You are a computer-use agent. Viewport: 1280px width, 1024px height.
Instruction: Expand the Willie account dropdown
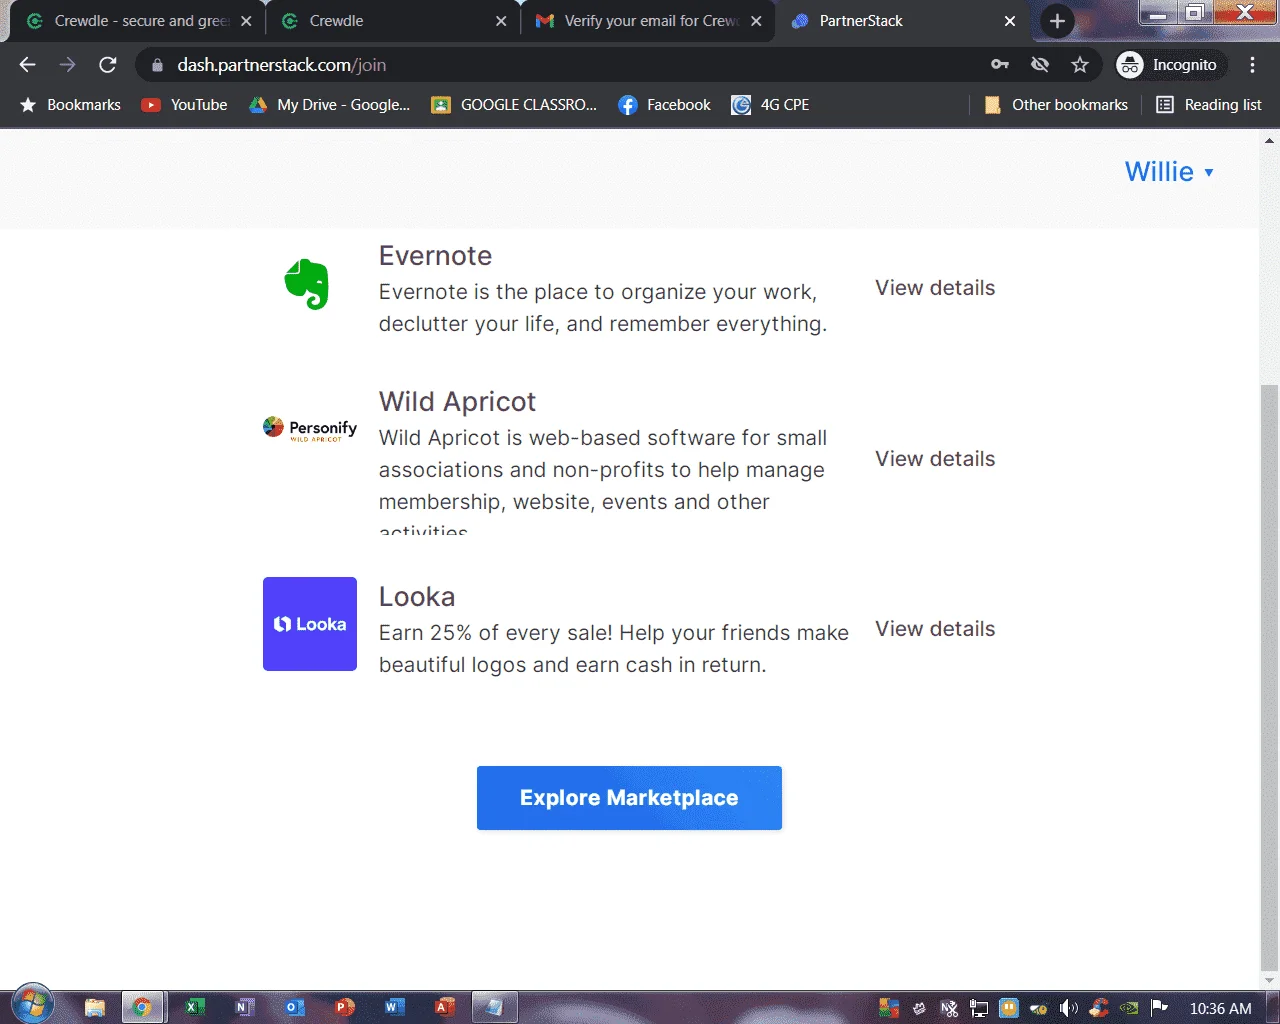(1169, 172)
